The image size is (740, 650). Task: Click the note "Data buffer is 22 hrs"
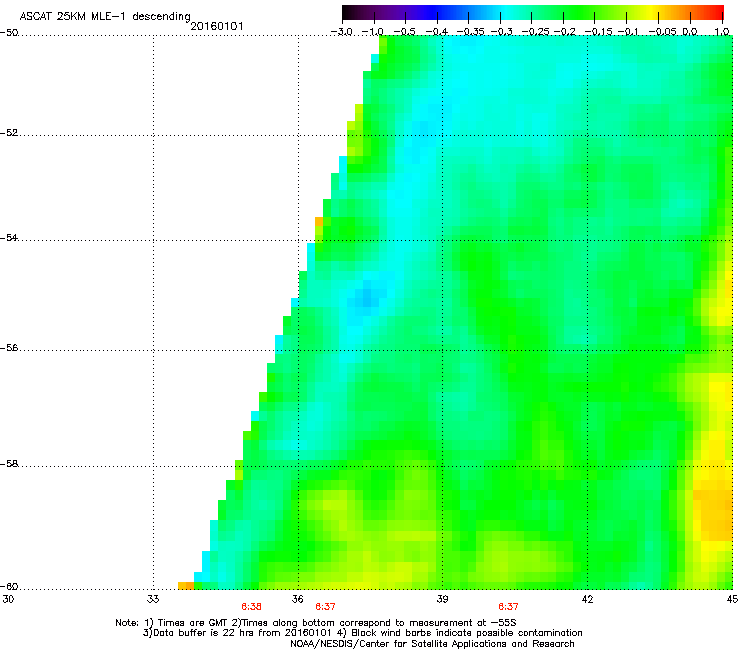196,633
